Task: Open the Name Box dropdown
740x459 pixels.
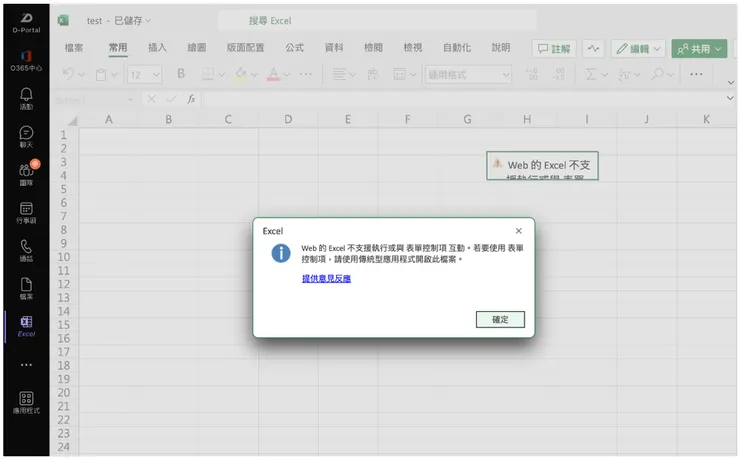Action: 130,100
